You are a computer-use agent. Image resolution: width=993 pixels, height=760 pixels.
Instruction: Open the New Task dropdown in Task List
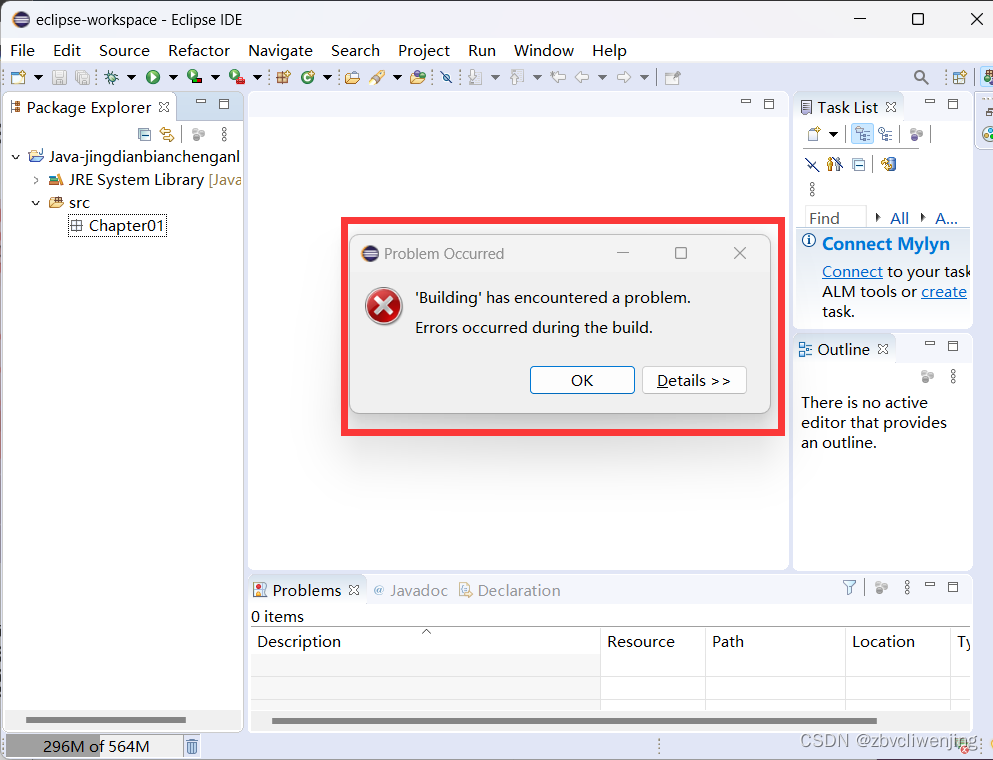click(x=832, y=133)
